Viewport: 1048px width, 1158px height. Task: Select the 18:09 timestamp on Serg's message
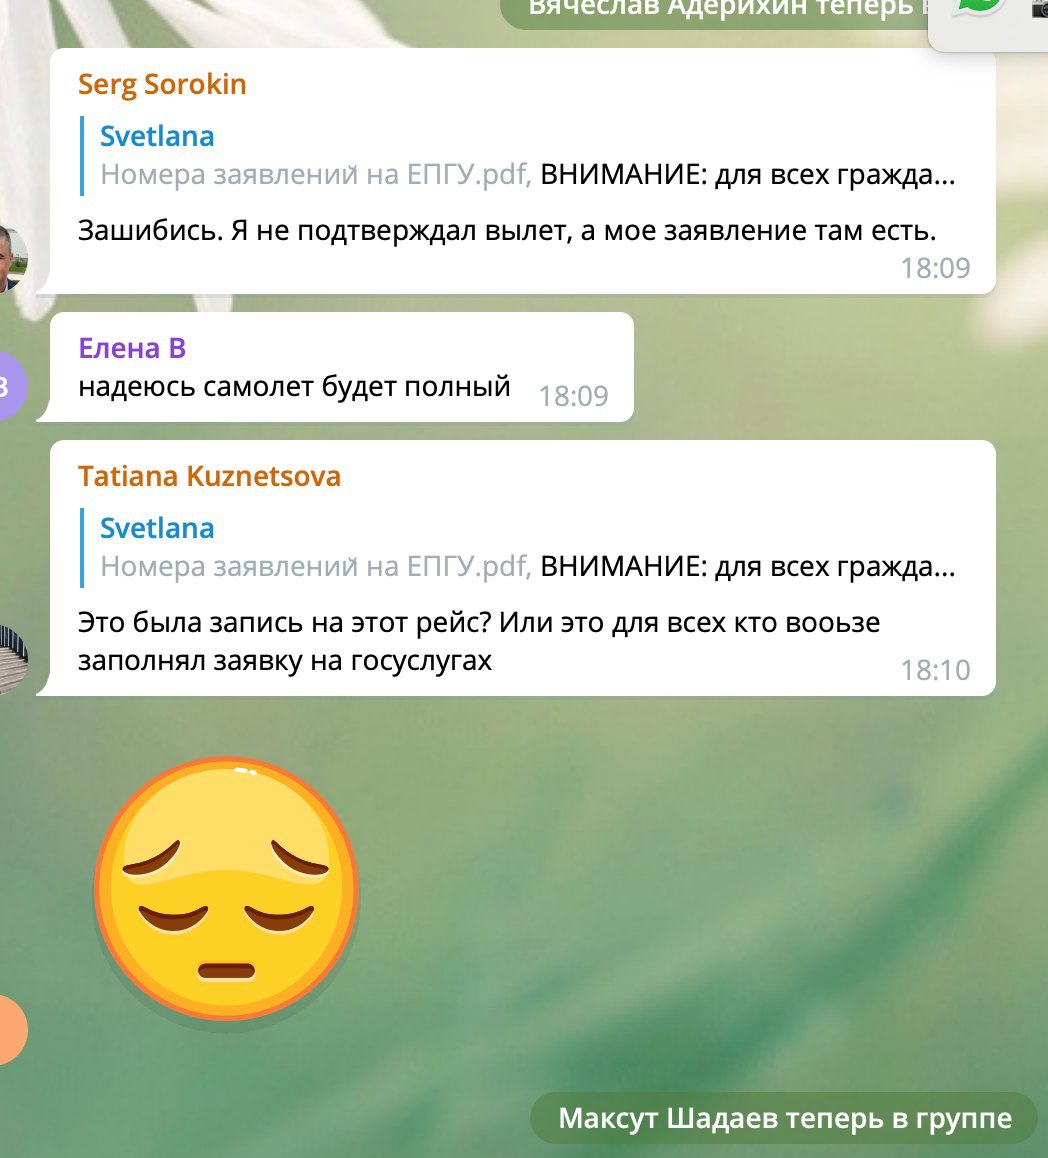tap(935, 268)
